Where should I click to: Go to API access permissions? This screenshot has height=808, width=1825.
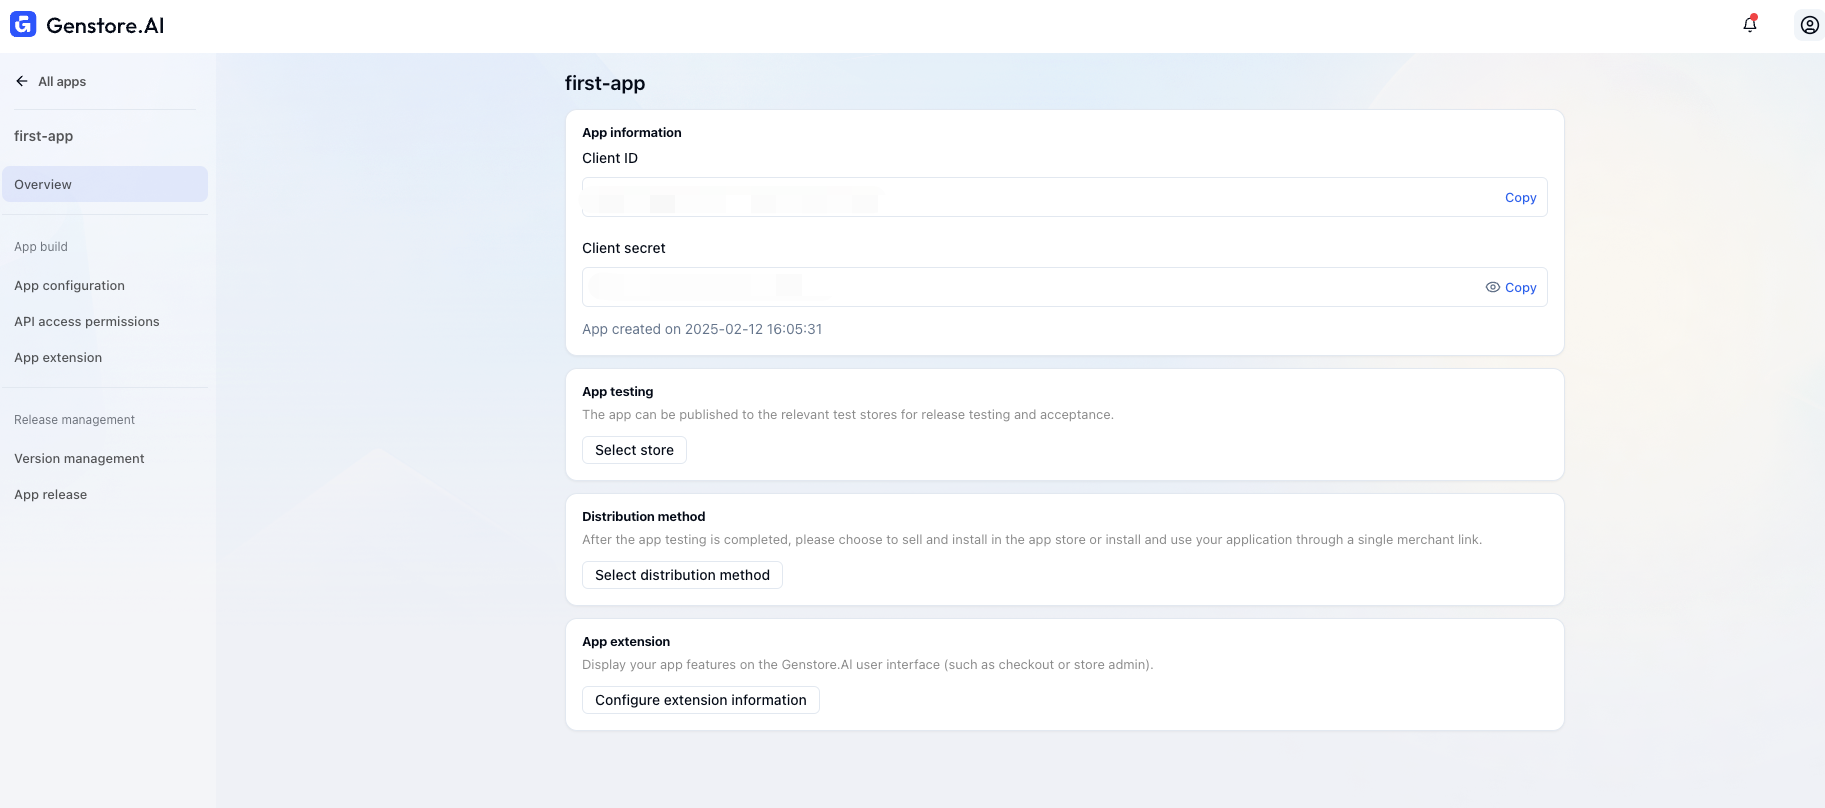coord(87,321)
